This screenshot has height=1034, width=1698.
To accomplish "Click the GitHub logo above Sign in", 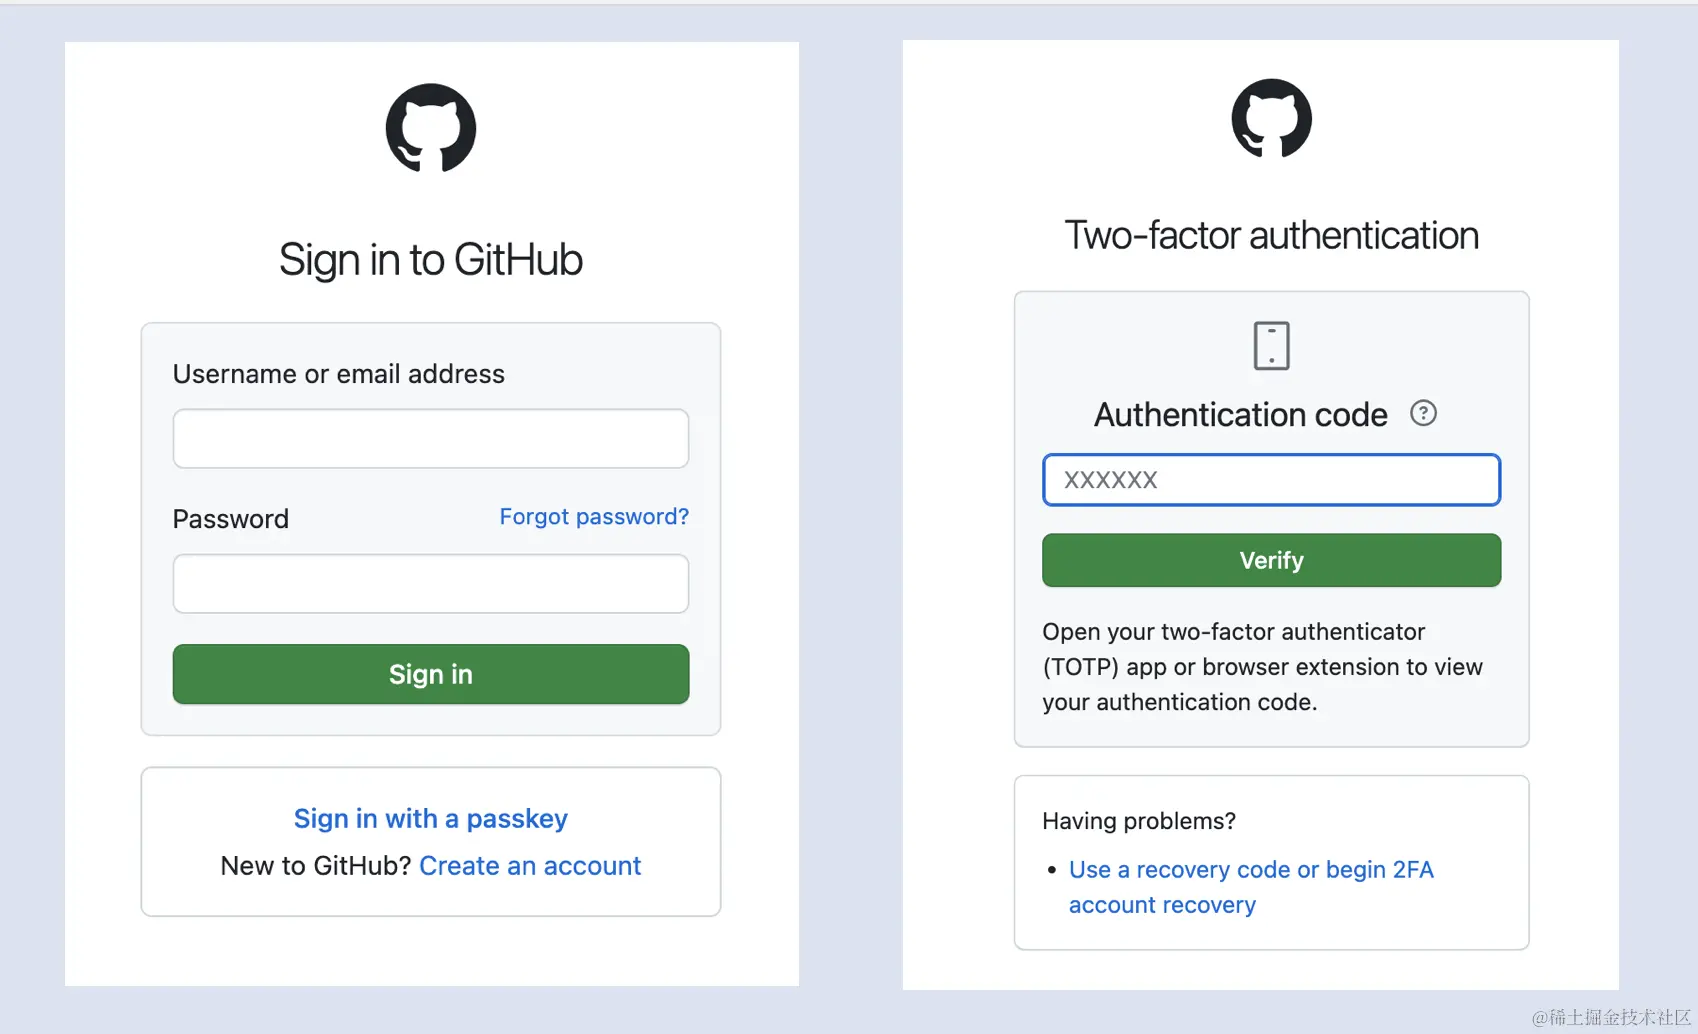I will tap(431, 128).
